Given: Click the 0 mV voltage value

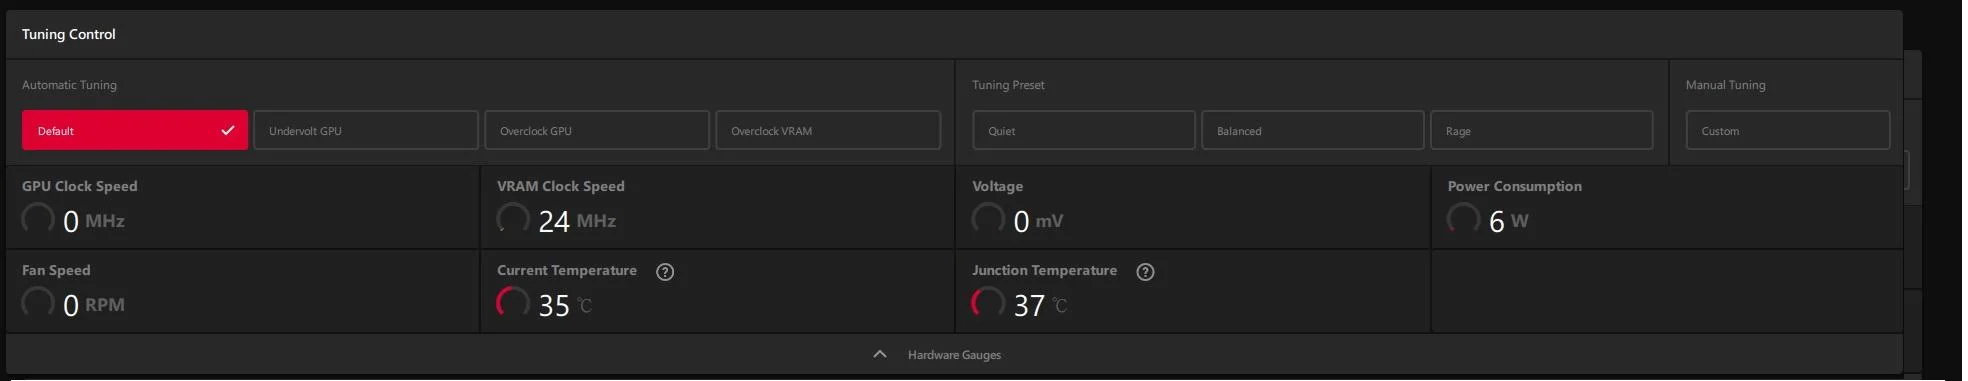Looking at the screenshot, I should (1038, 221).
